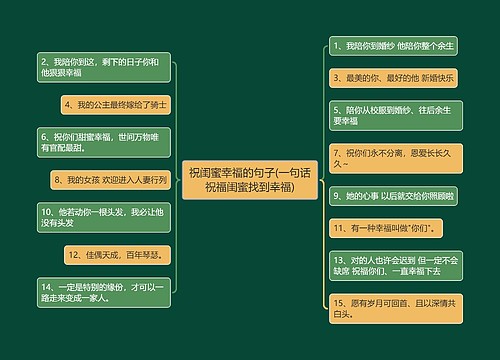
Task: Click node 15、愿有岁月可回首
Action: (x=396, y=309)
